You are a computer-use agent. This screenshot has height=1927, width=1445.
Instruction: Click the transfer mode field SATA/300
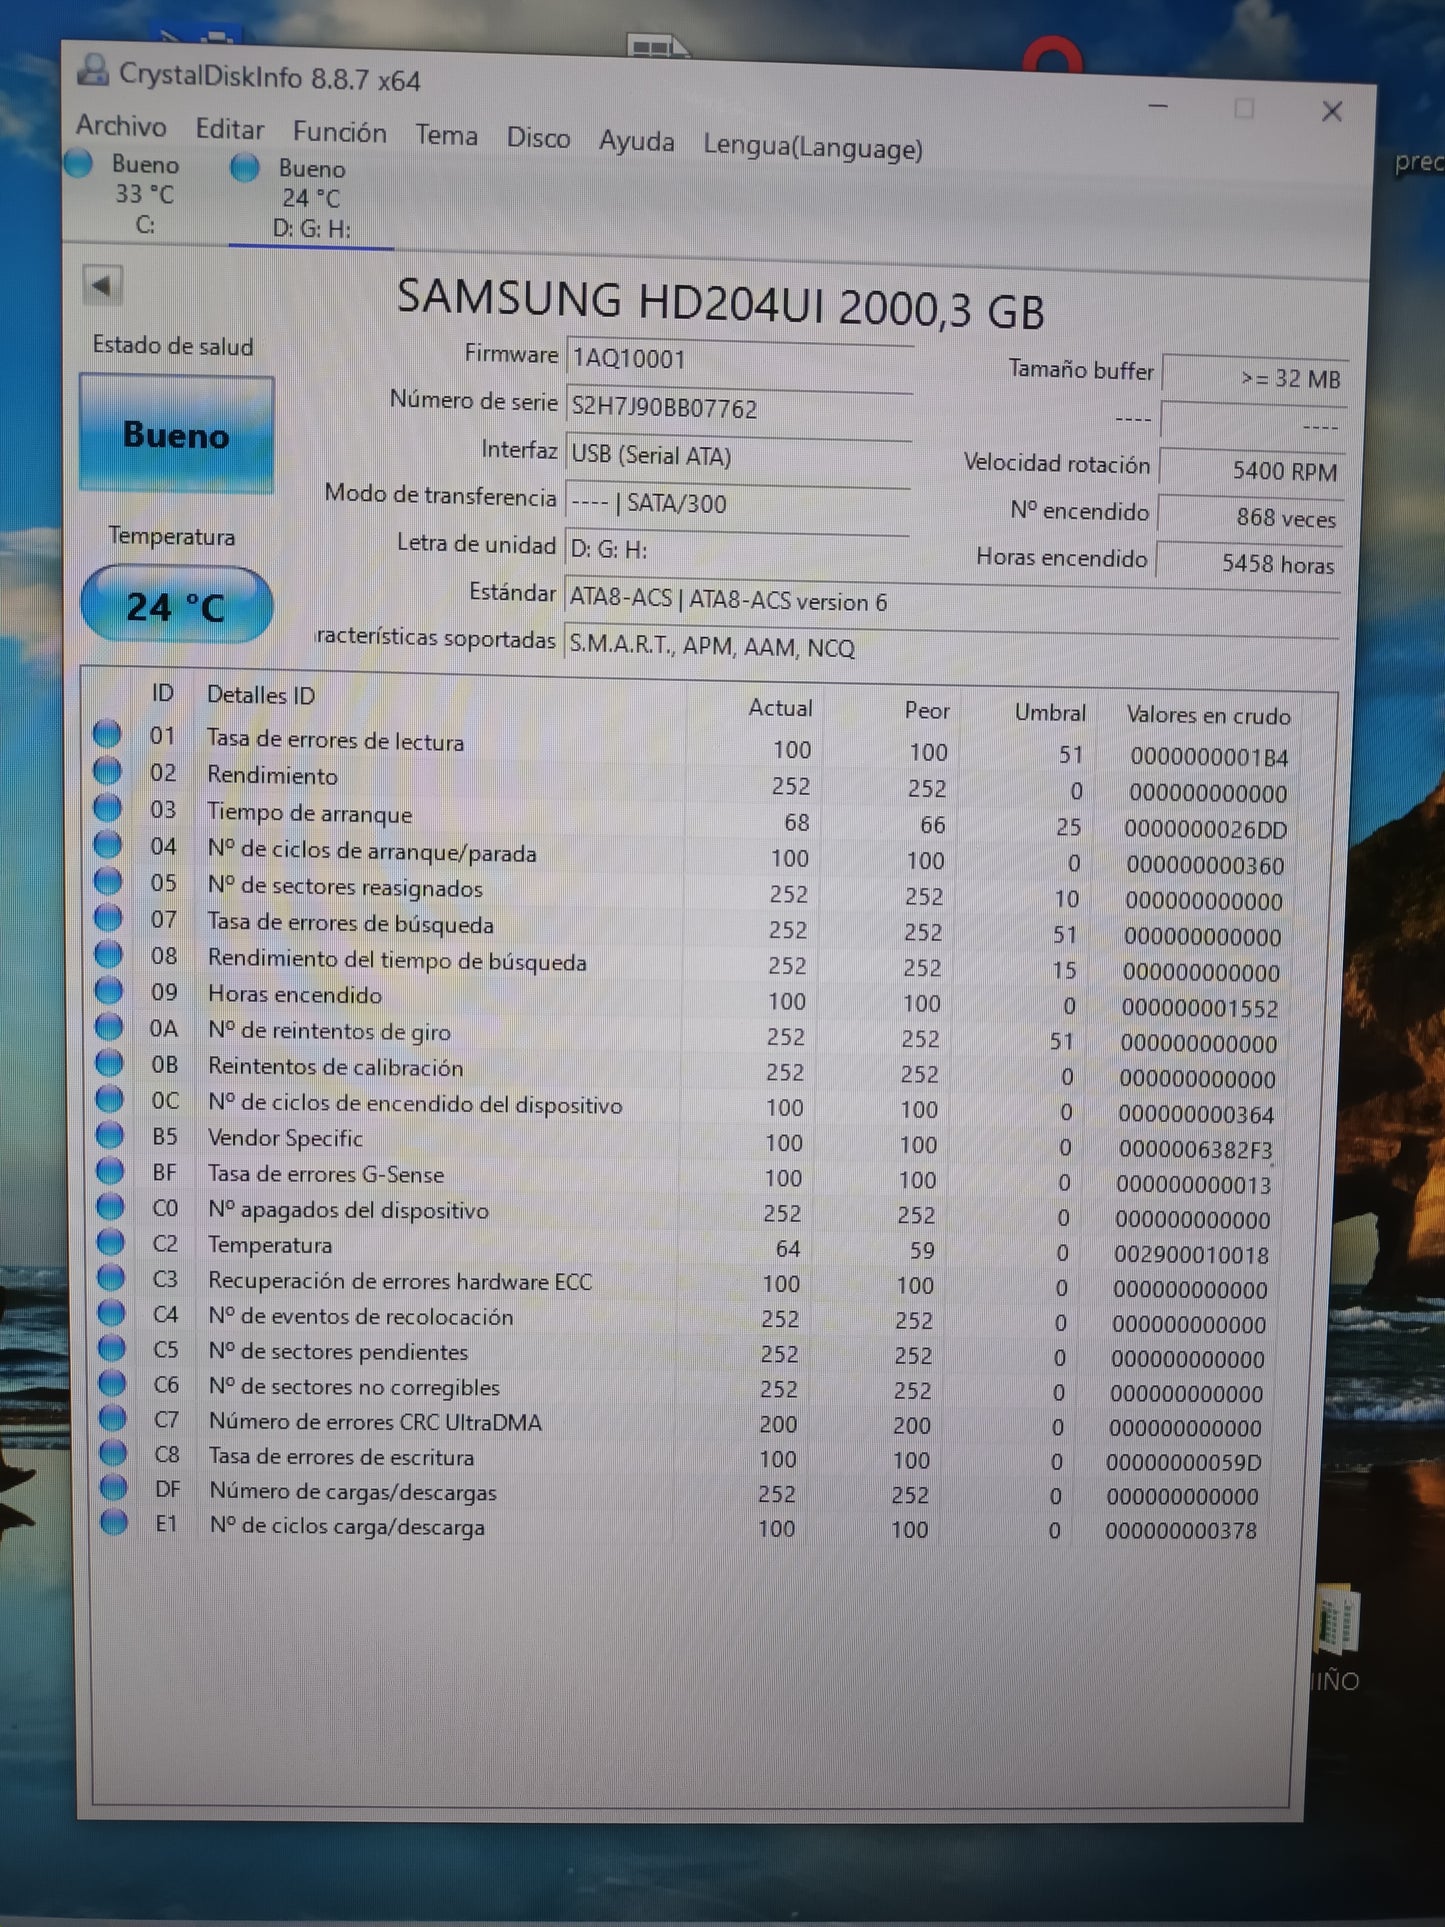pos(737,504)
